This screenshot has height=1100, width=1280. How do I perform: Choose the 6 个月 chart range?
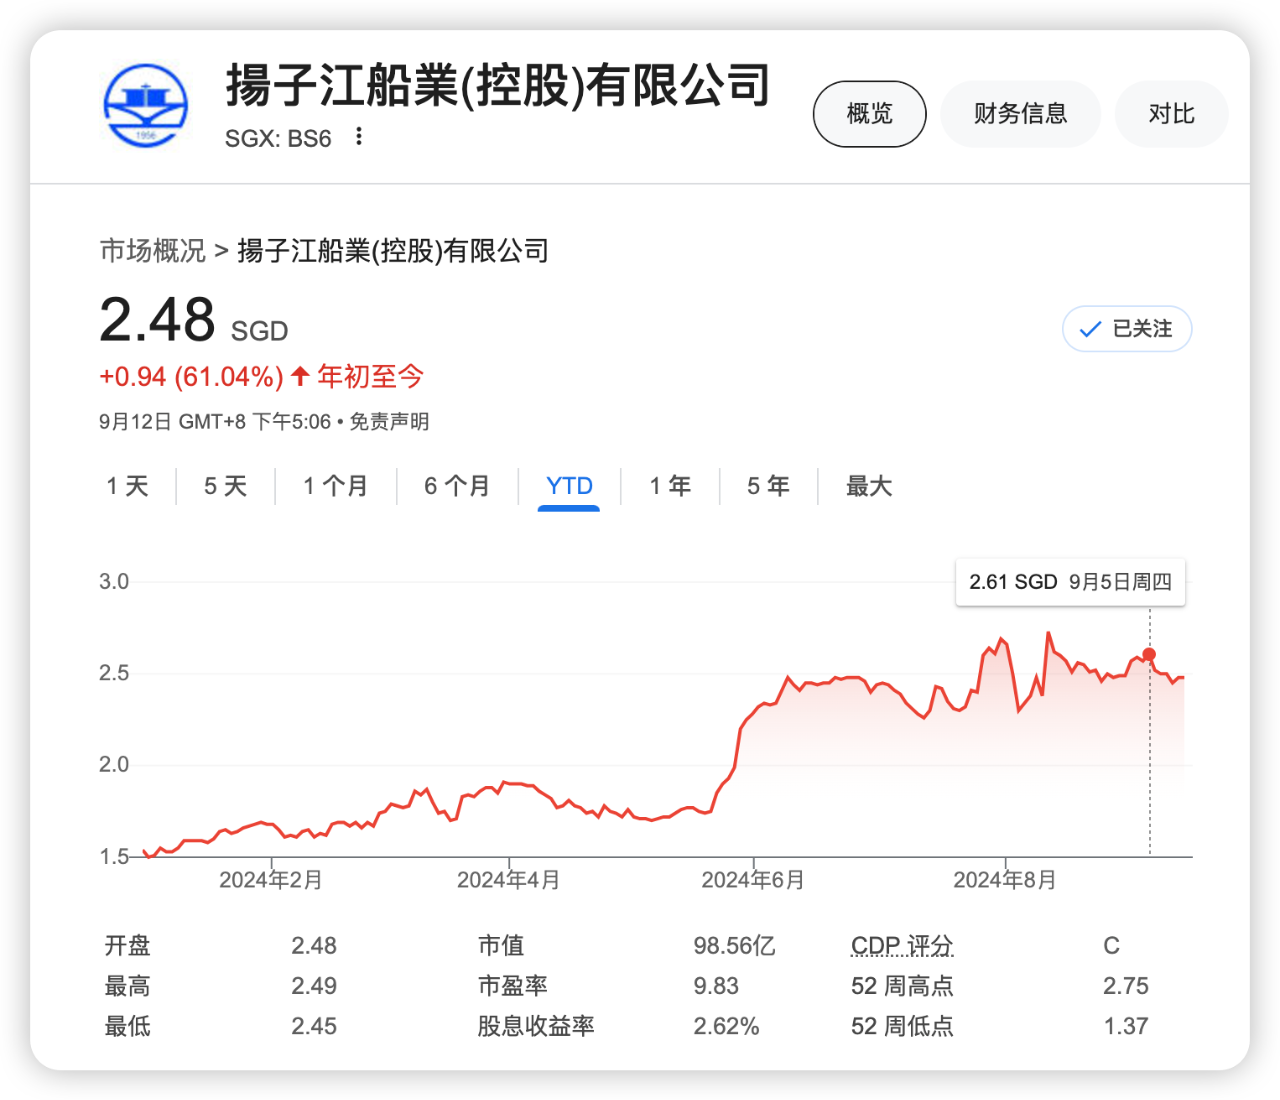coord(457,487)
